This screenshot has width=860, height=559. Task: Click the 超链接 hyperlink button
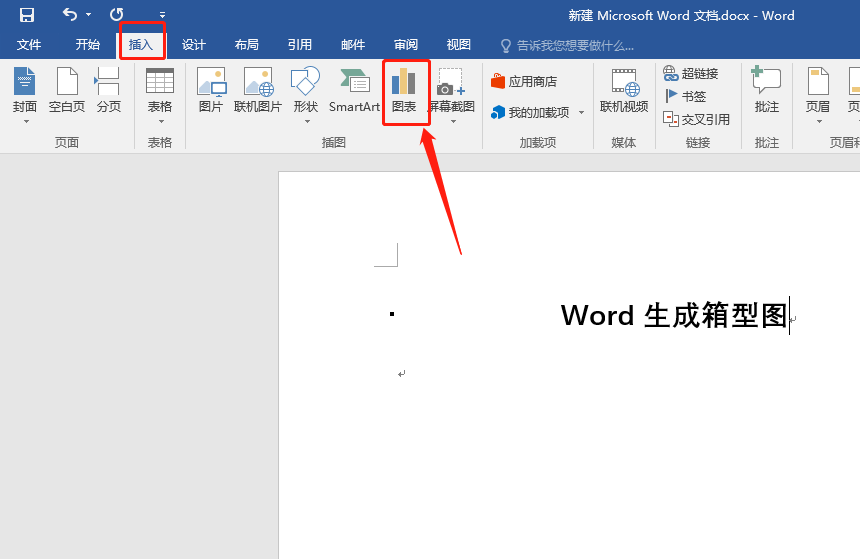691,74
